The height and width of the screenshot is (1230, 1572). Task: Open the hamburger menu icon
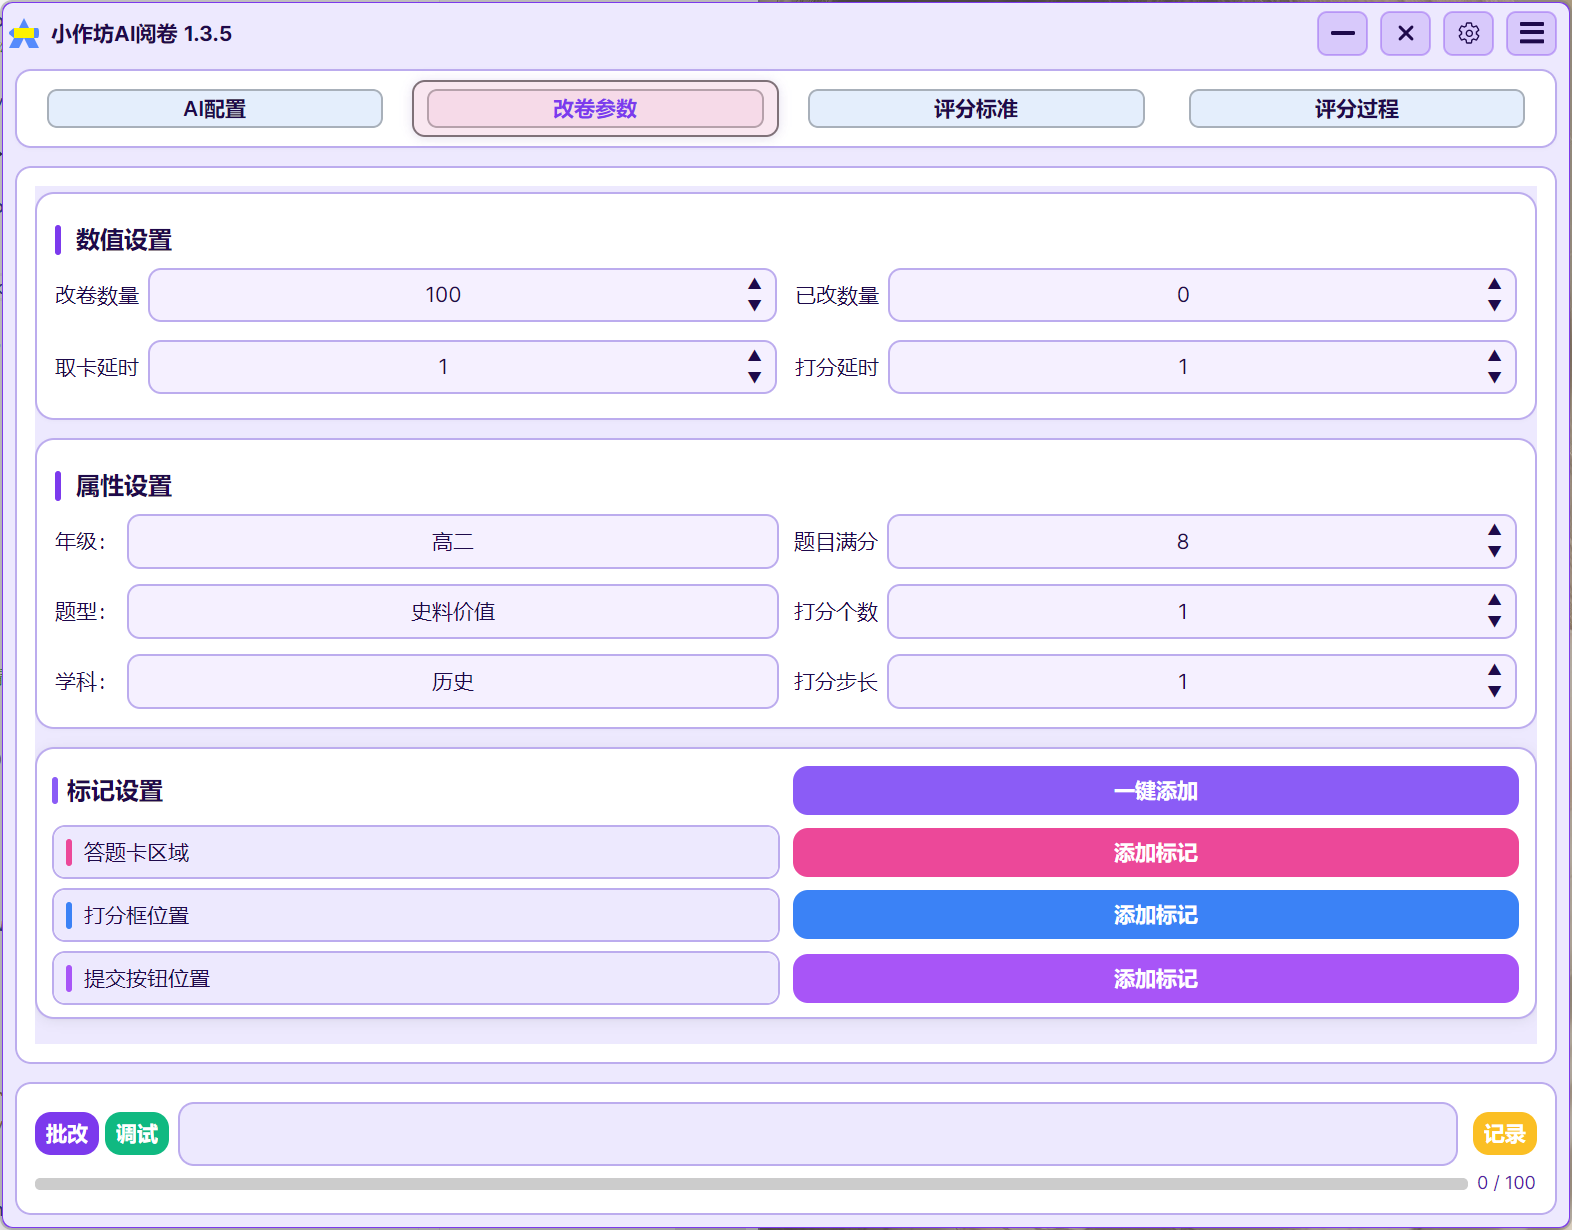pyautogui.click(x=1531, y=34)
